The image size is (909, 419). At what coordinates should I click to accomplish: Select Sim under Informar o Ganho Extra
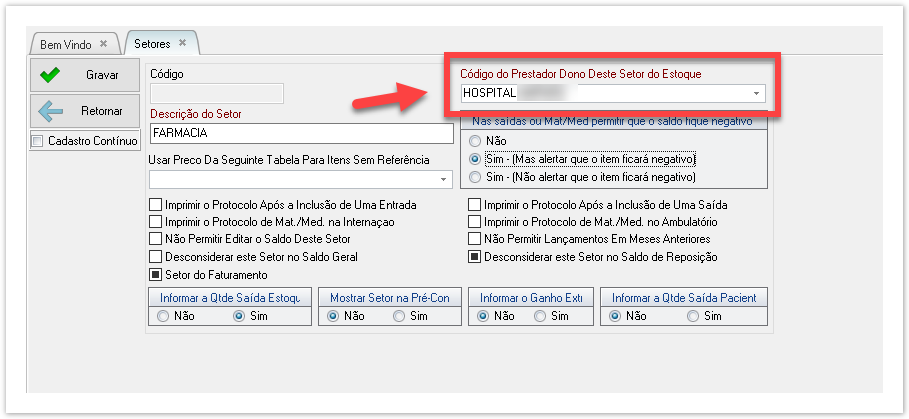541,316
